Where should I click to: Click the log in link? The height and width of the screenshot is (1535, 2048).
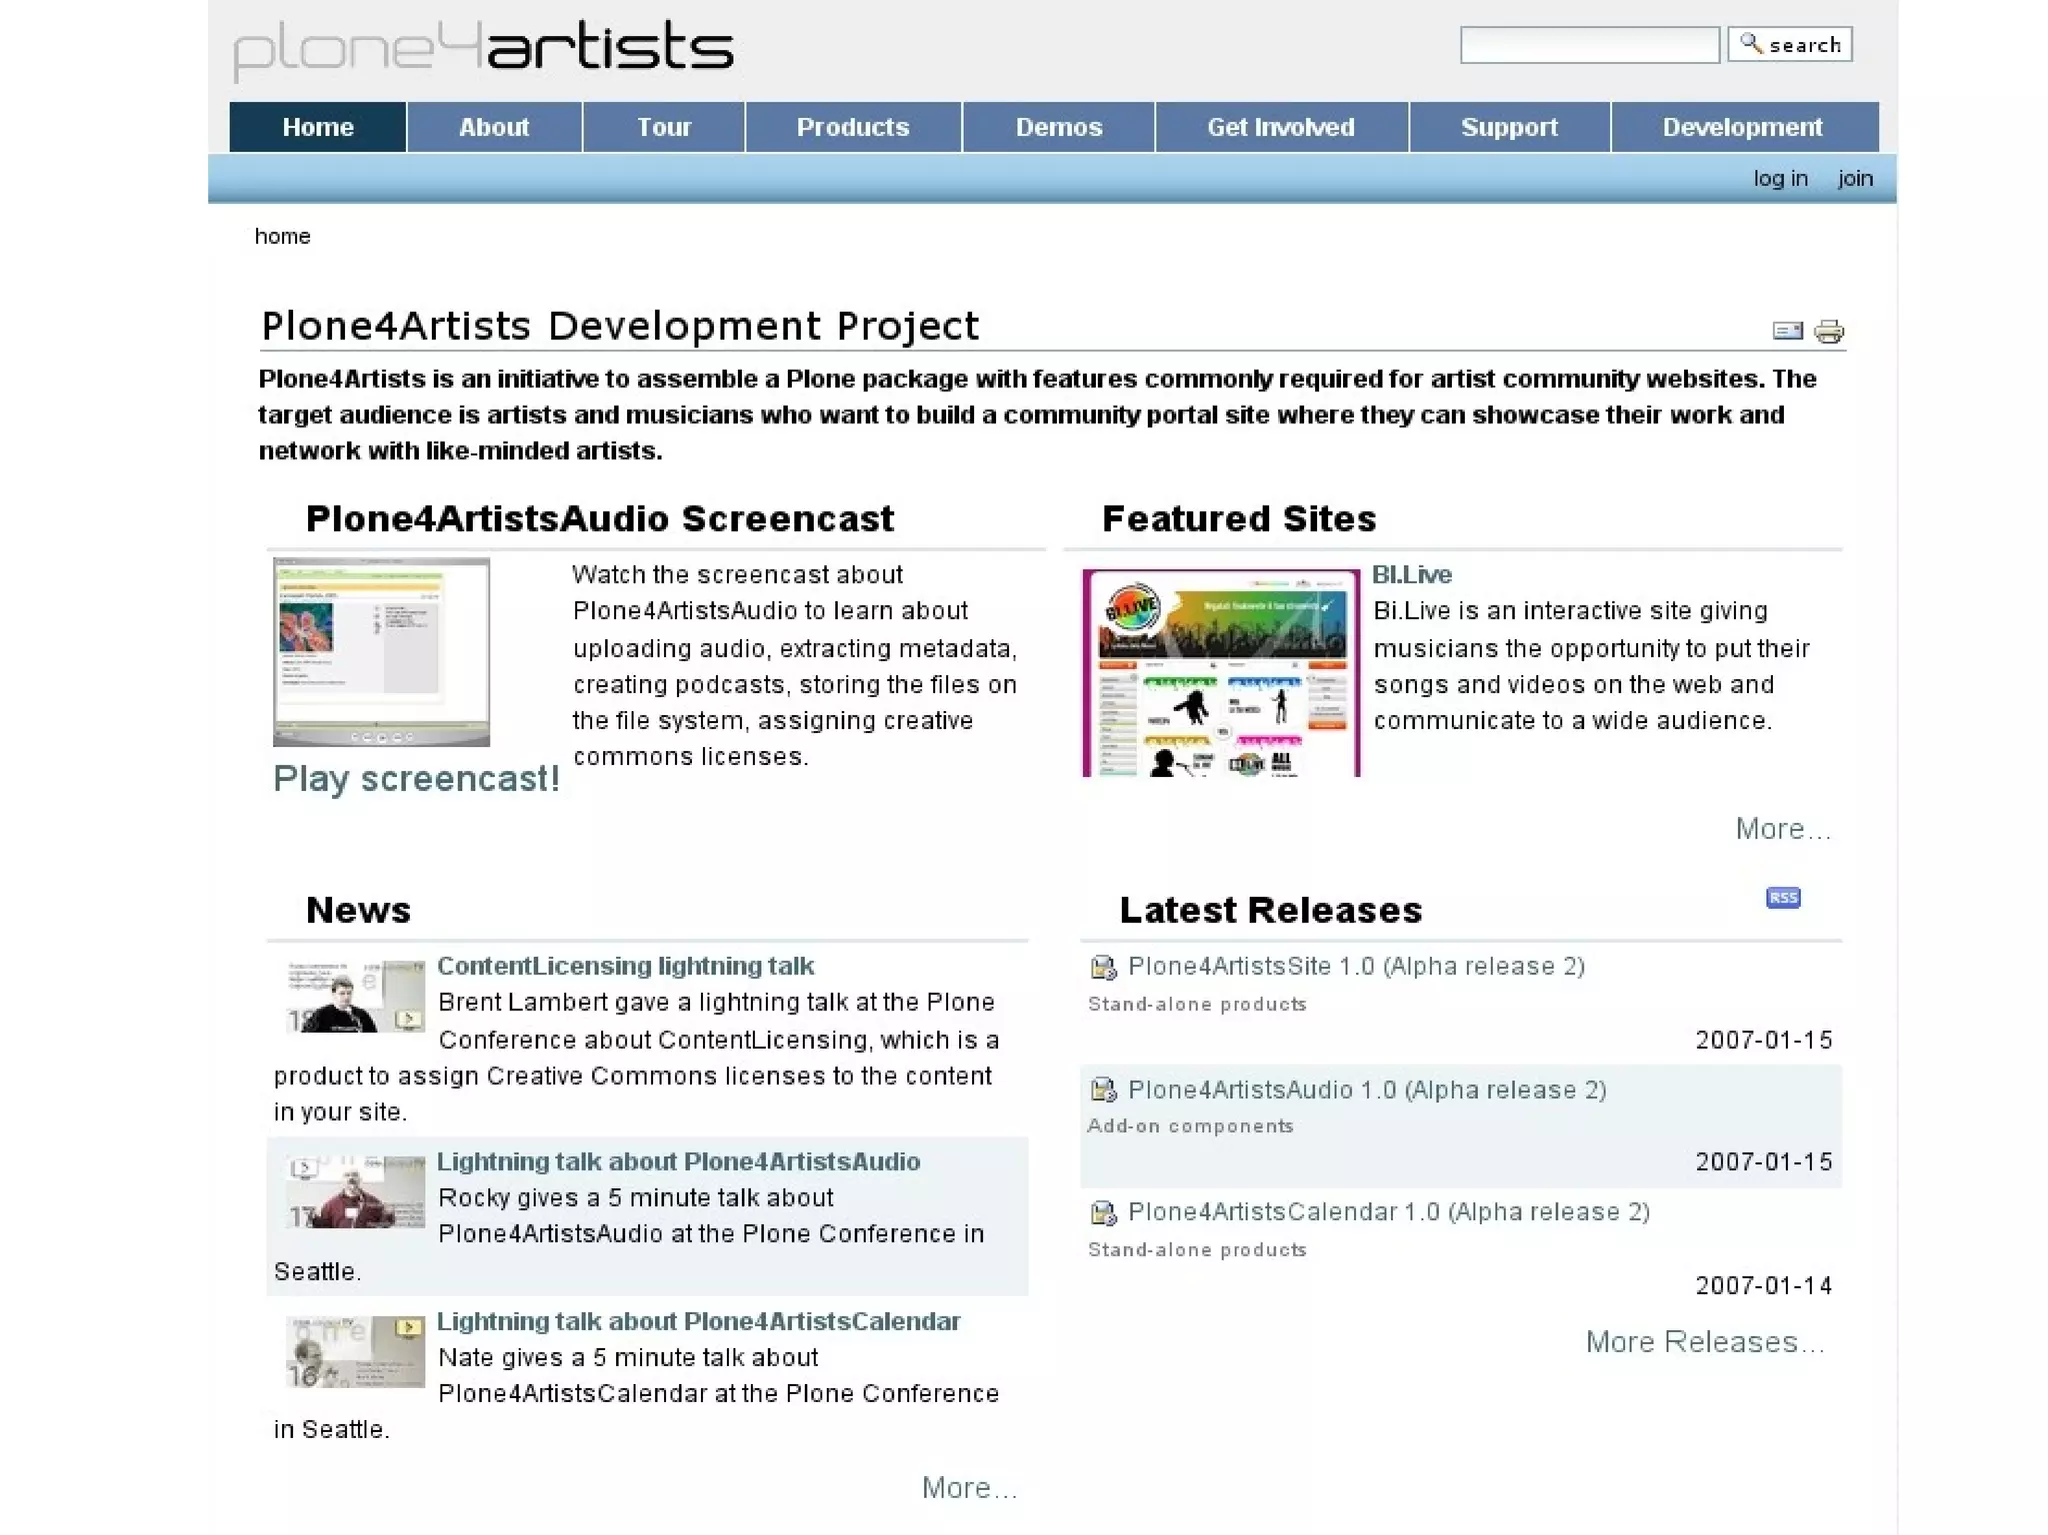[1779, 178]
